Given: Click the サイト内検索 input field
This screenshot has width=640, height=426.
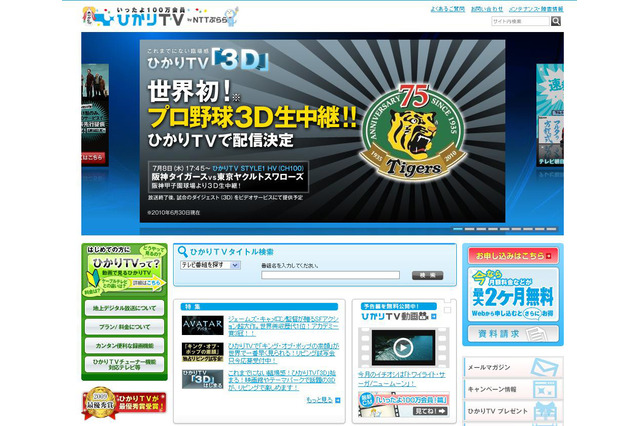Looking at the screenshot, I should (x=521, y=21).
